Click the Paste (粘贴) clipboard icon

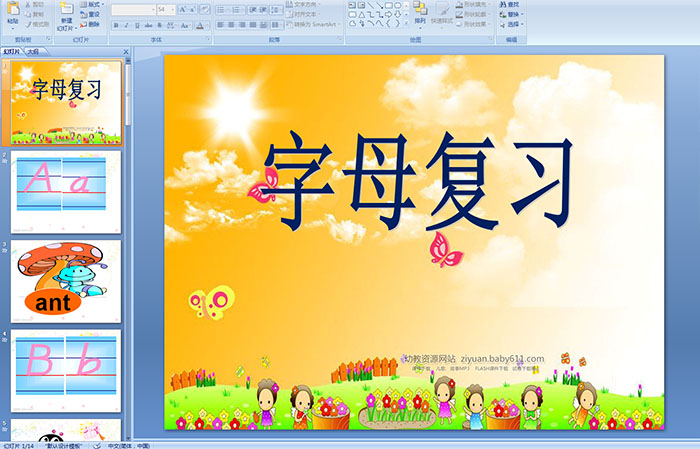point(13,9)
